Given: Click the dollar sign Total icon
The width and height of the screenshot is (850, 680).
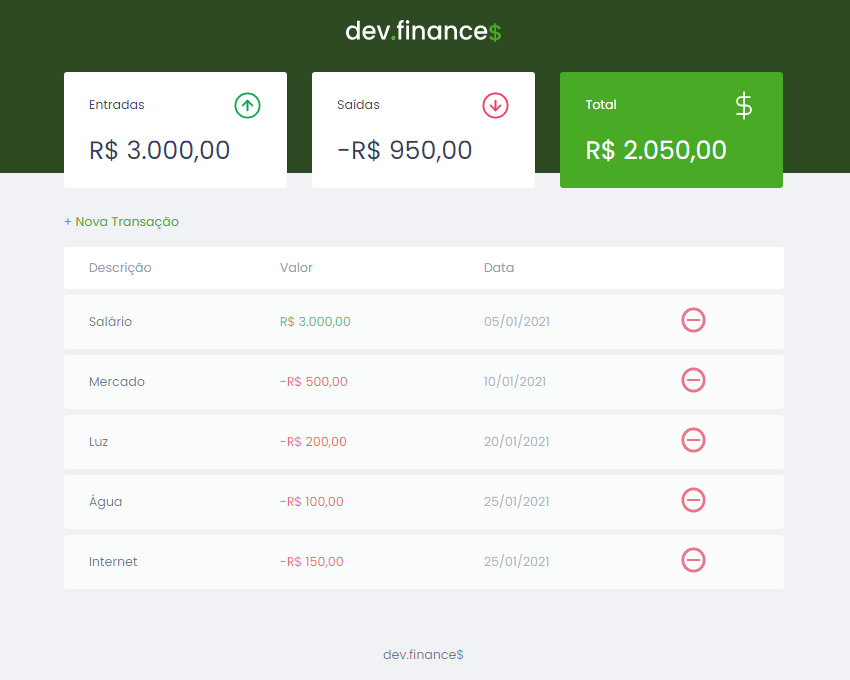Looking at the screenshot, I should pos(743,105).
